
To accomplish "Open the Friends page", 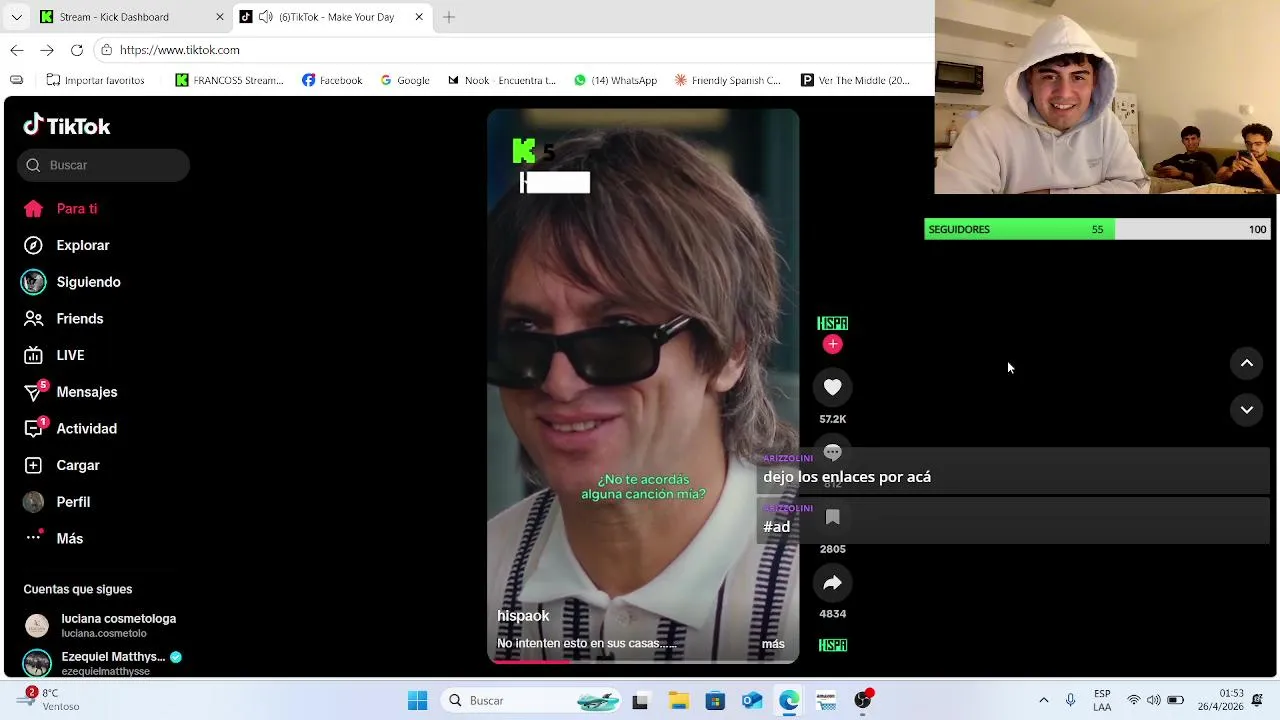I will click(x=64, y=319).
